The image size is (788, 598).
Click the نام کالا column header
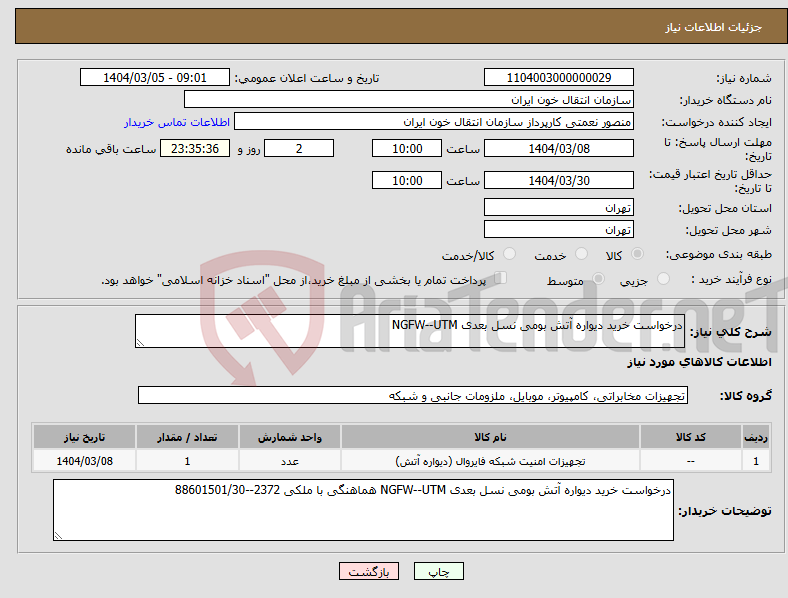490,437
